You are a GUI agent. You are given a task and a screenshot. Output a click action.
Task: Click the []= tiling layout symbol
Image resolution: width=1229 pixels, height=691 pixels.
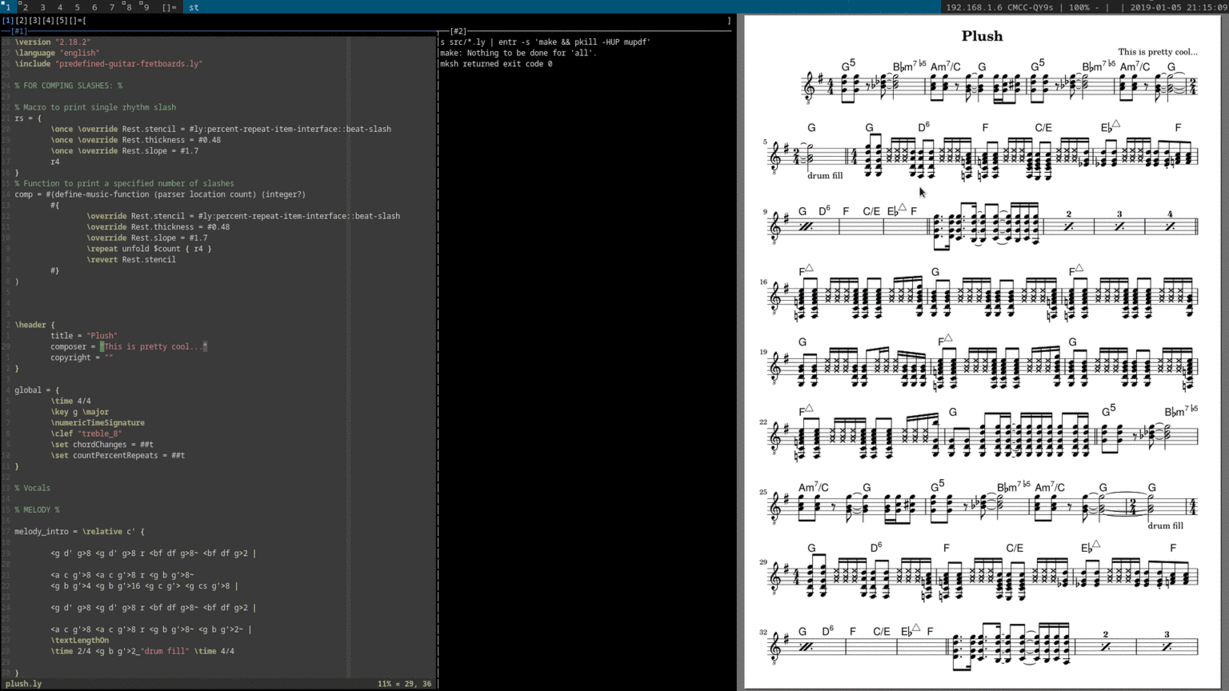(x=169, y=7)
